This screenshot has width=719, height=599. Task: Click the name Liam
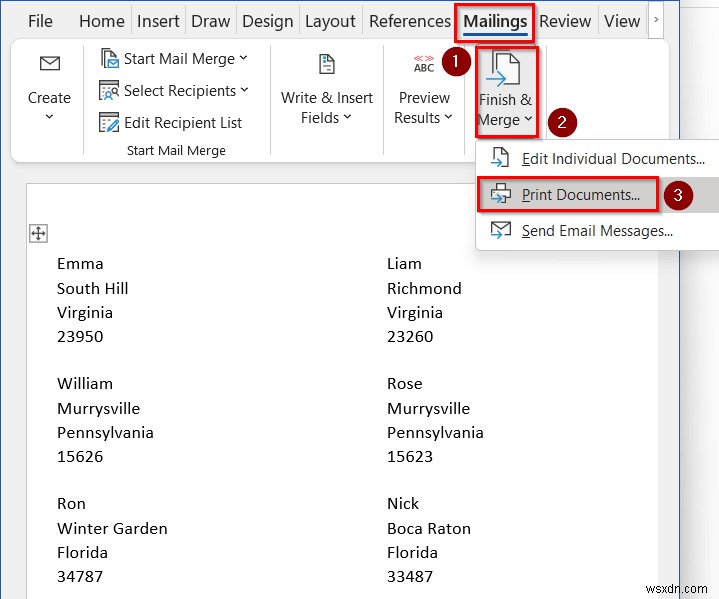point(404,264)
